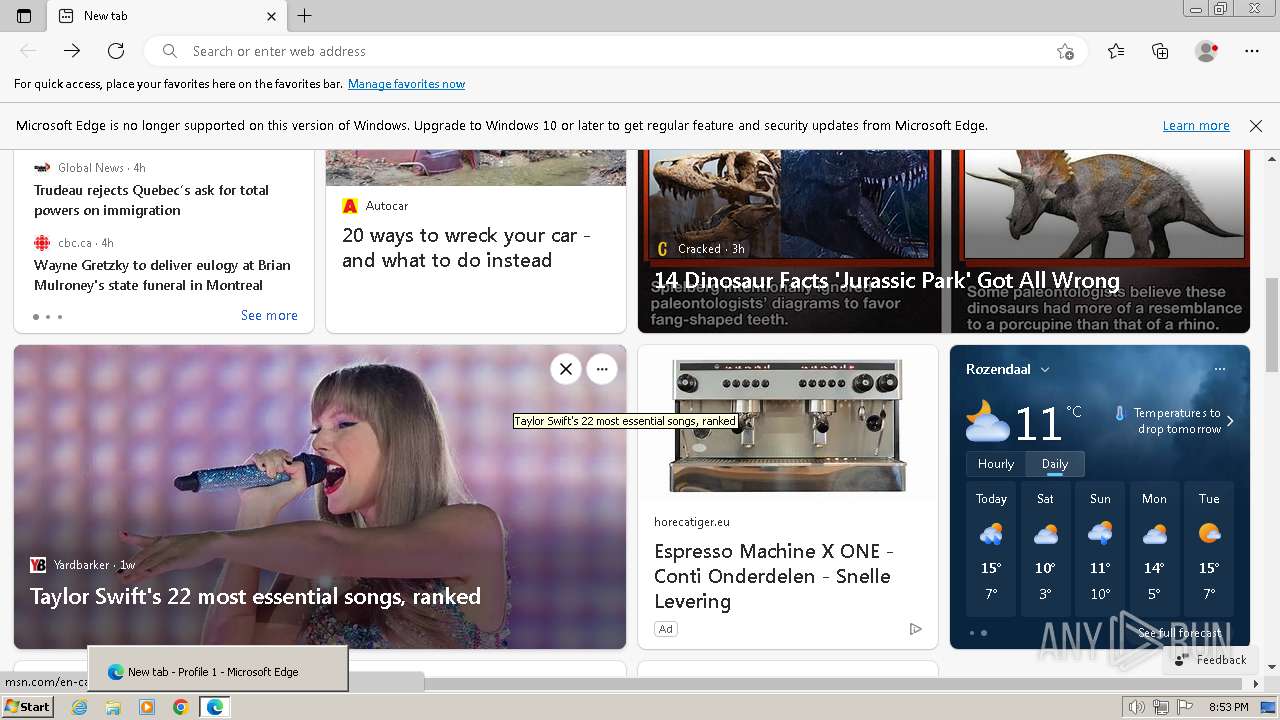1280x720 pixels.
Task: Select Monday forecast column
Action: pyautogui.click(x=1154, y=549)
